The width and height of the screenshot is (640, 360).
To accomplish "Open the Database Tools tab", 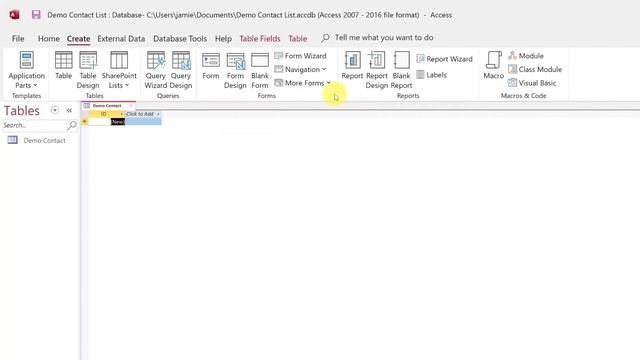I will tap(180, 38).
